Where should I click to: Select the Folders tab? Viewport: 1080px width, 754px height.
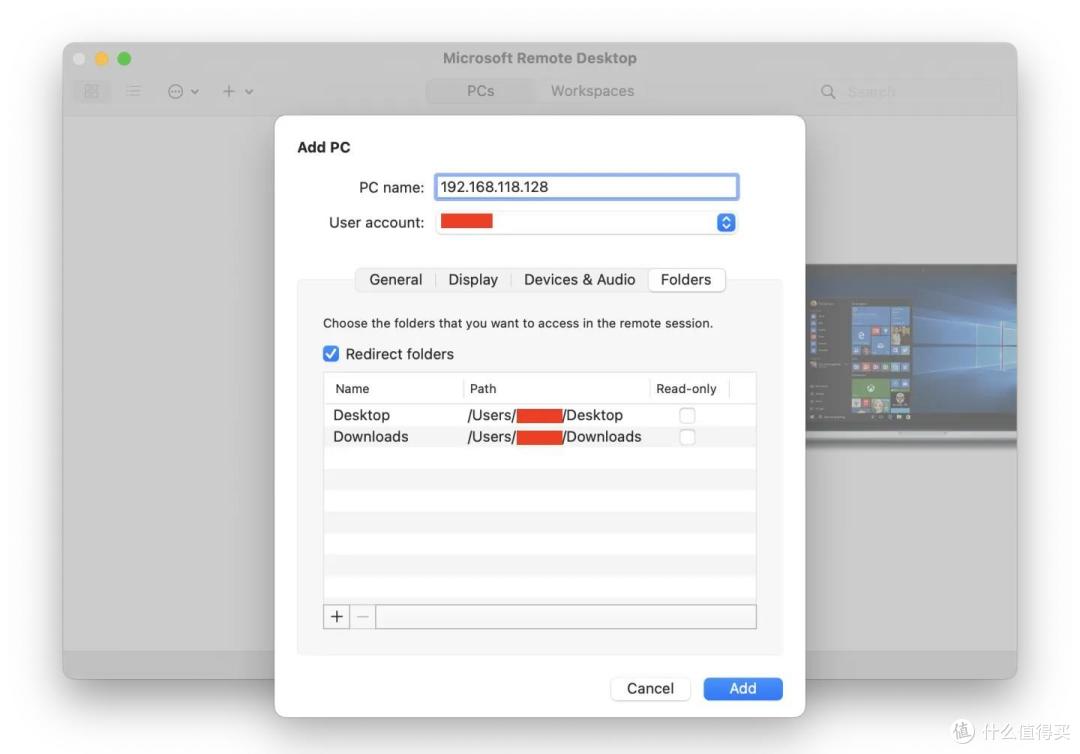[686, 280]
